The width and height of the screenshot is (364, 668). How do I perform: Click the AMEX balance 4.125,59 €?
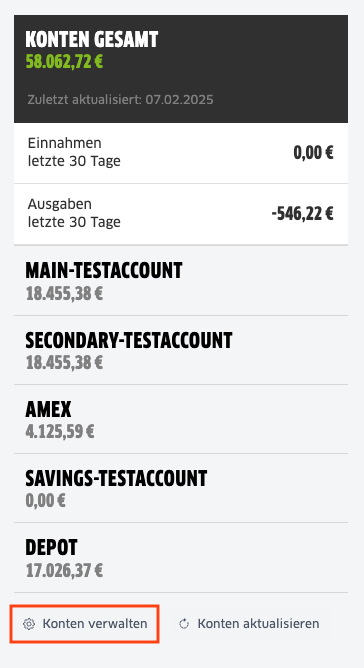click(60, 432)
